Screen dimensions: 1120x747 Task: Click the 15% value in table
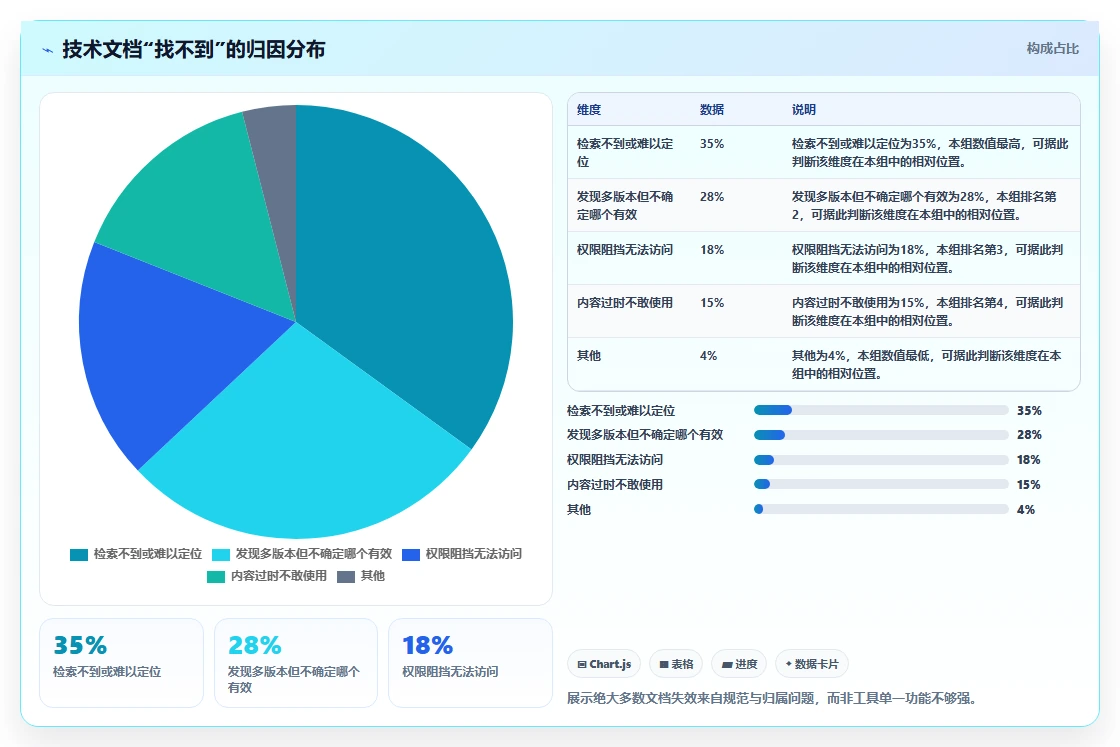tap(712, 302)
